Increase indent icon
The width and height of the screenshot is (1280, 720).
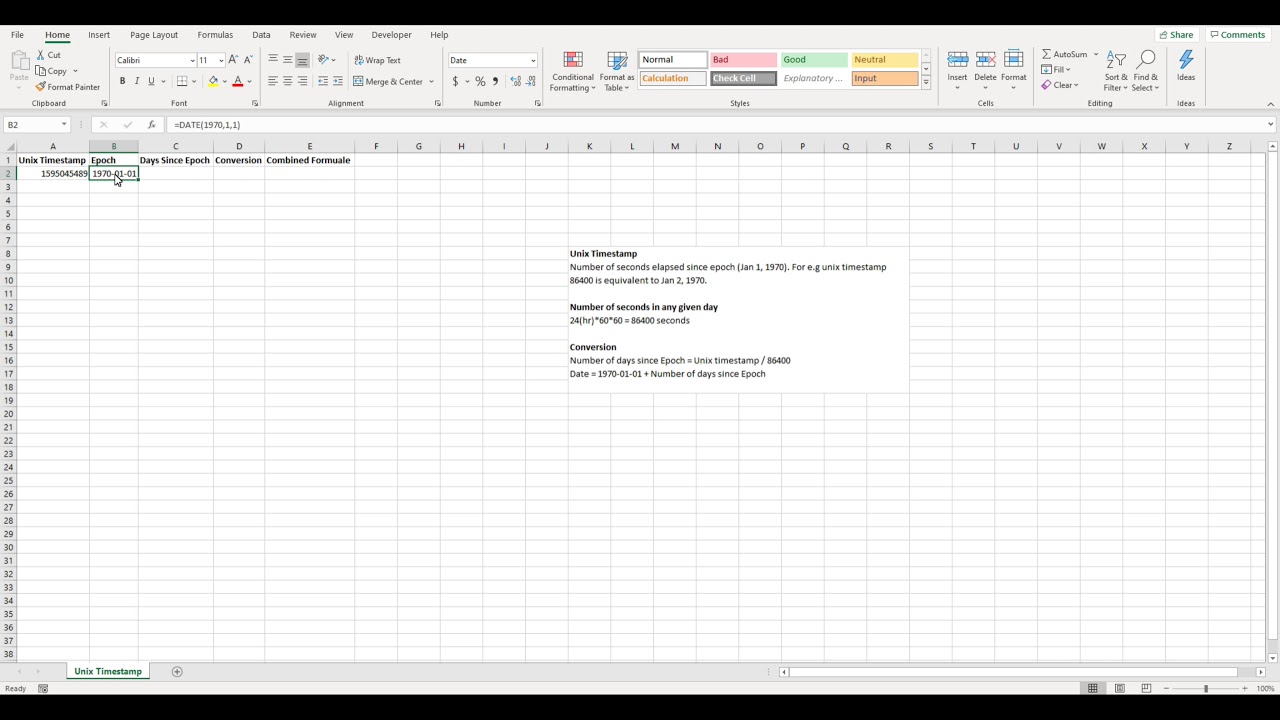click(338, 81)
